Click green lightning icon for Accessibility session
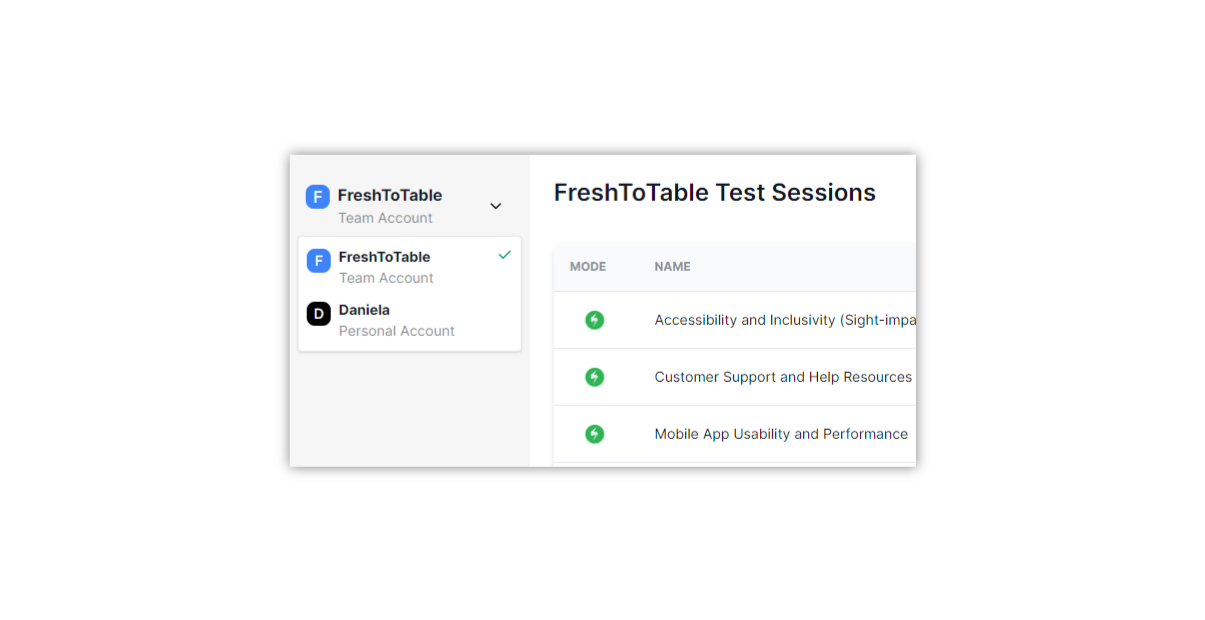Image resolution: width=1205 pixels, height=620 pixels. (x=595, y=320)
